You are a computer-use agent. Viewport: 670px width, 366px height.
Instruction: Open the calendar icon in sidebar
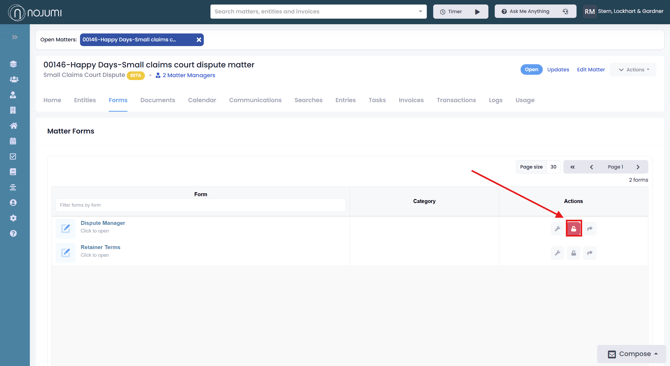click(13, 141)
